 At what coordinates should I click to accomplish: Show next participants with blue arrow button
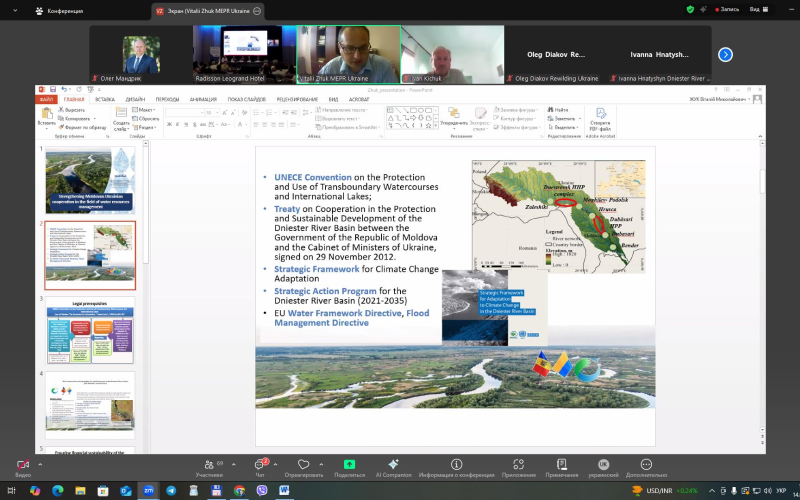(x=725, y=55)
